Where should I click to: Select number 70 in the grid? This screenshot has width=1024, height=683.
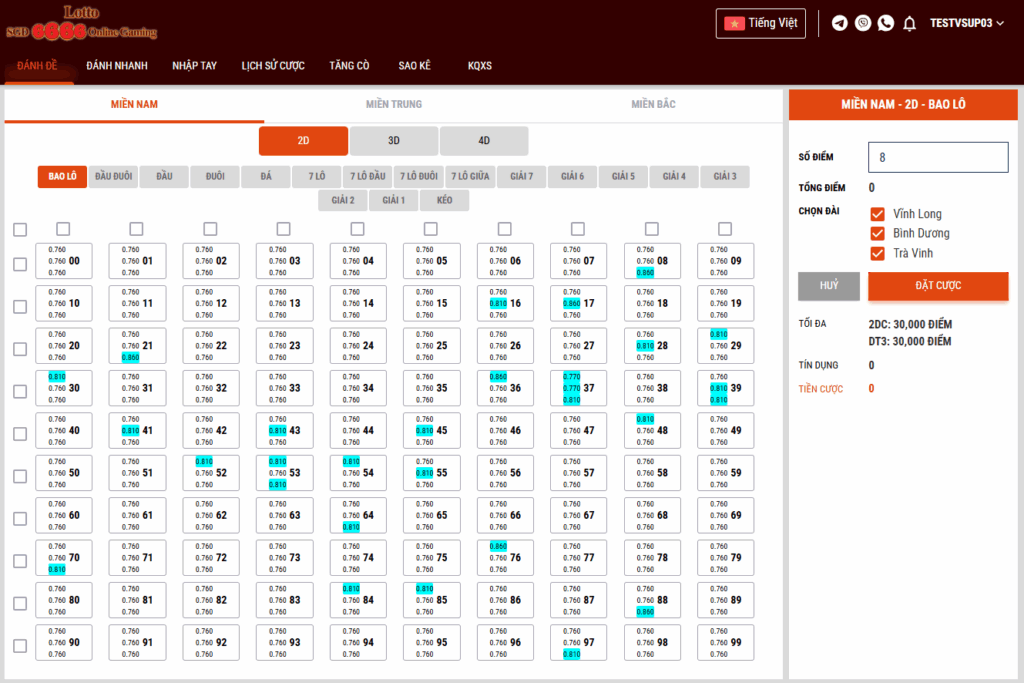(x=64, y=558)
